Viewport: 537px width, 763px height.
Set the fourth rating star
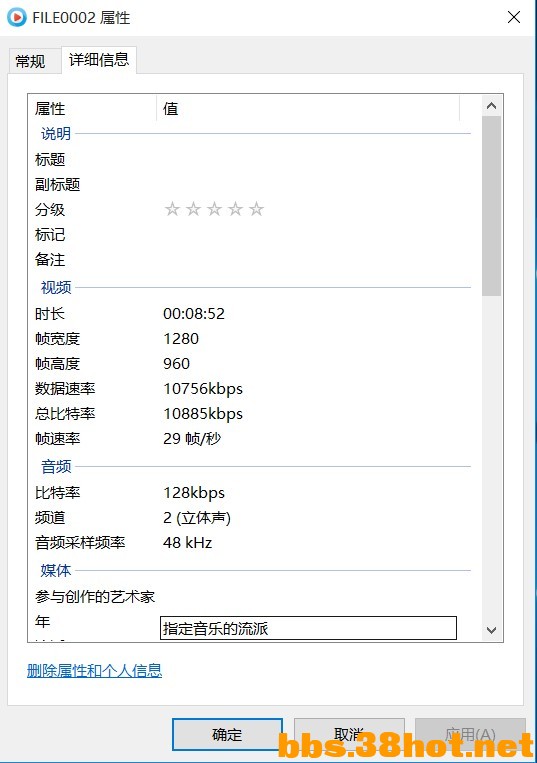235,209
